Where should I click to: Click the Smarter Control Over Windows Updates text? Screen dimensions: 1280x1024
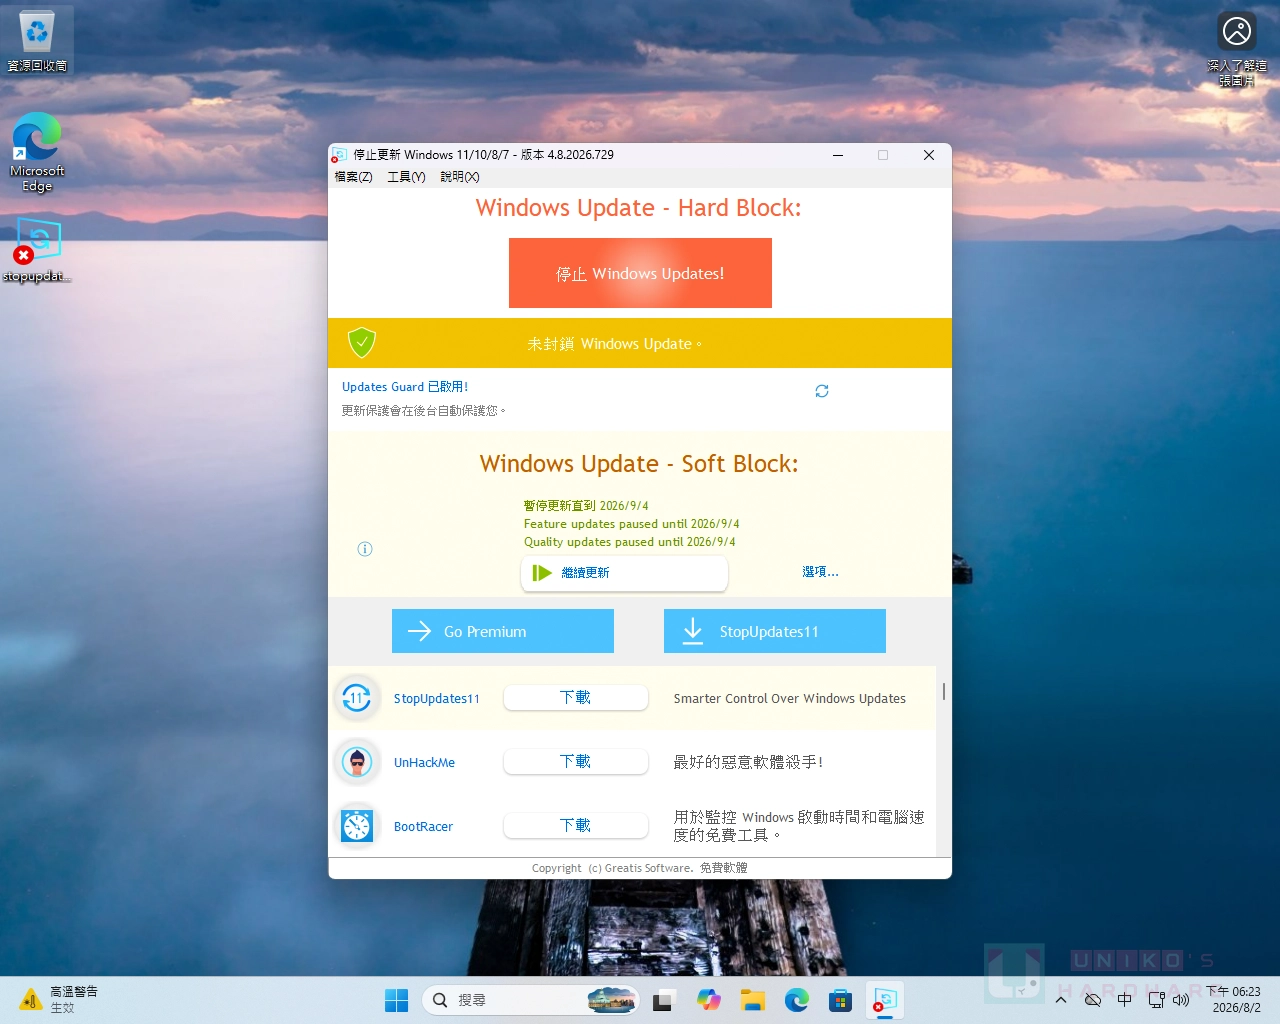(790, 699)
